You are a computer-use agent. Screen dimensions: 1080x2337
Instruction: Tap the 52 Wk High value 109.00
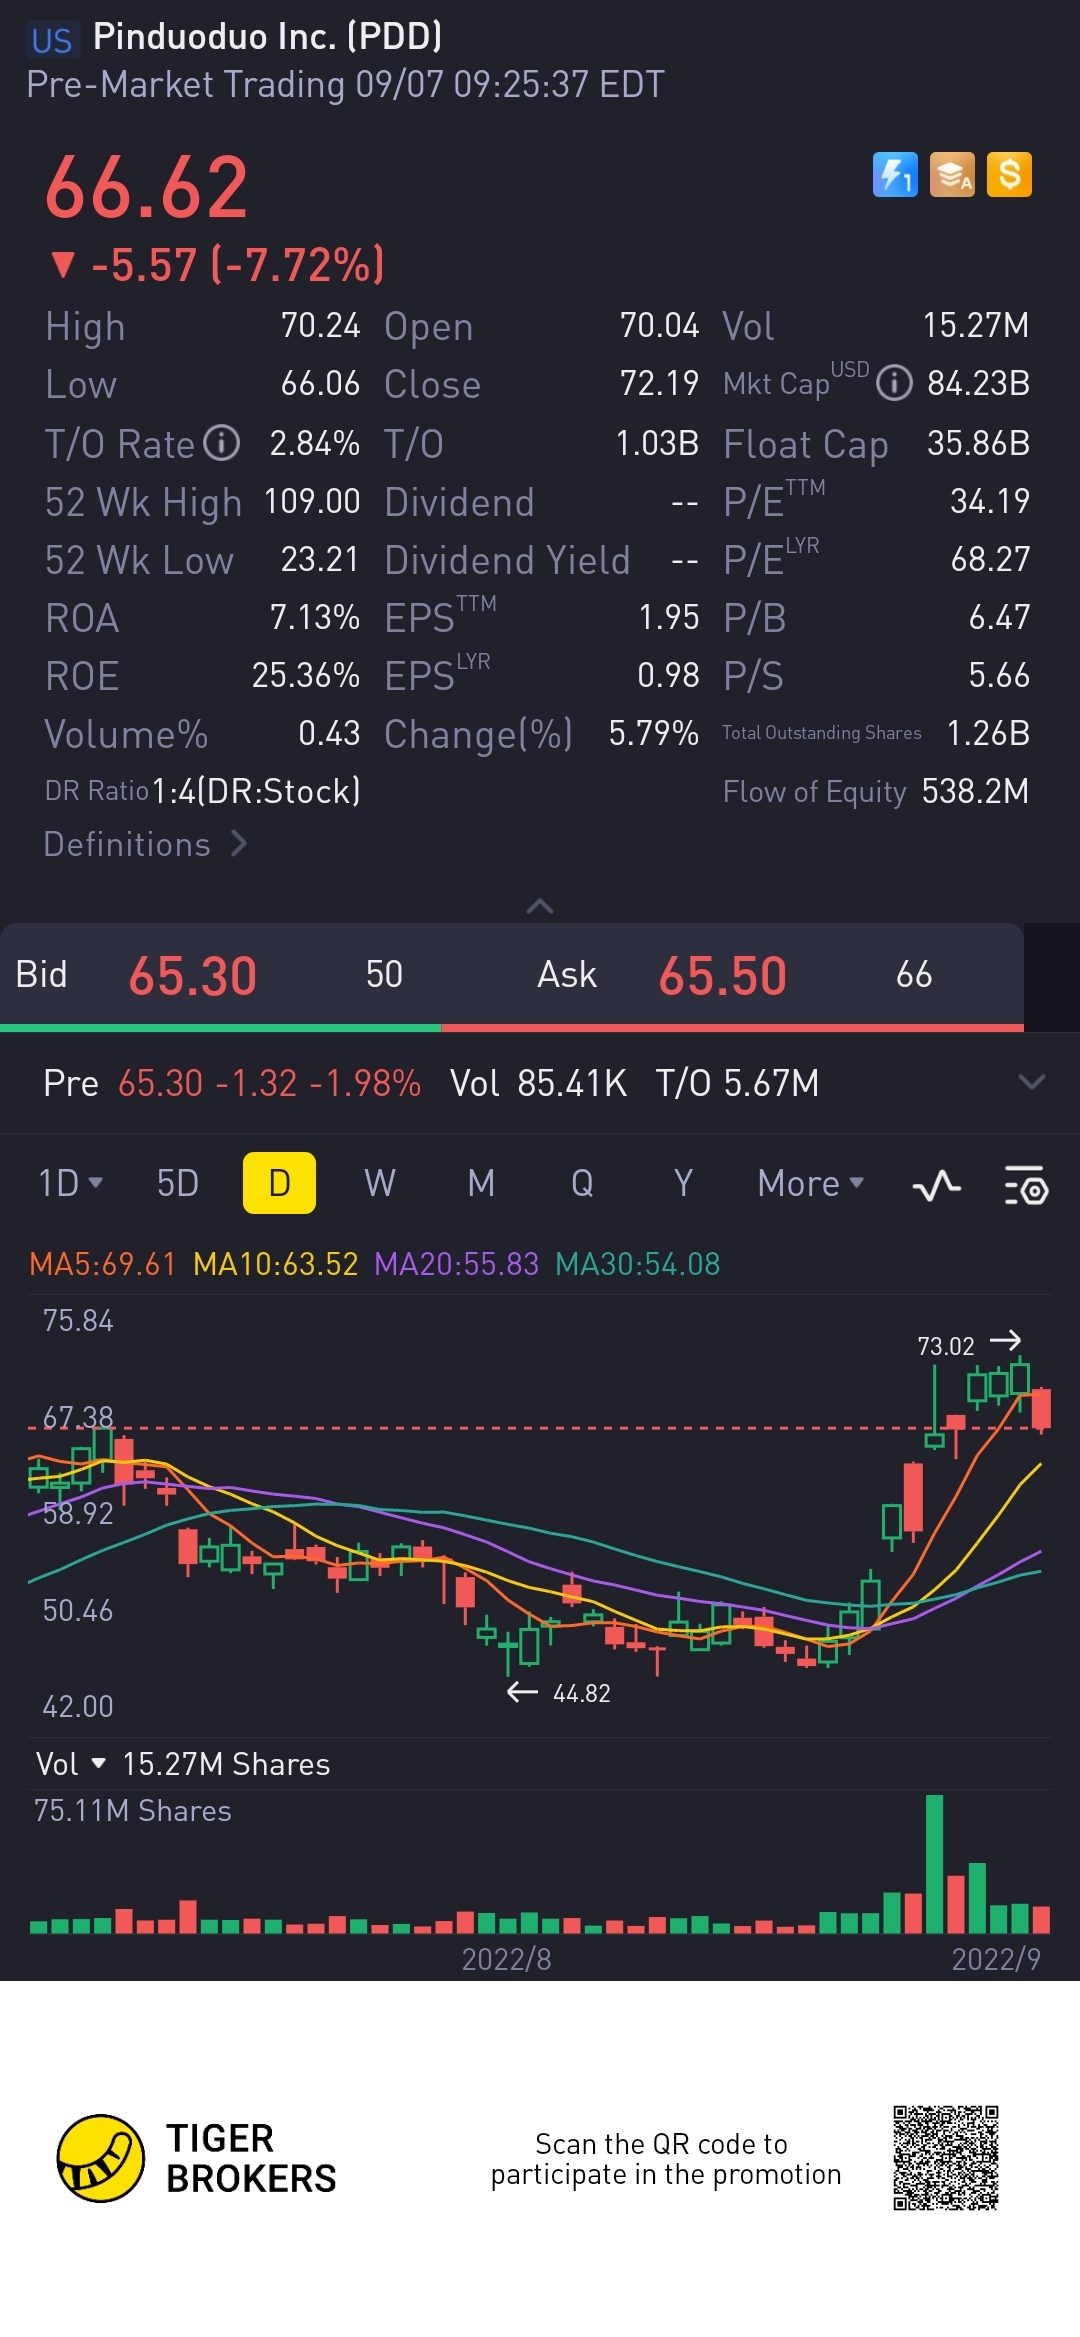pos(312,501)
